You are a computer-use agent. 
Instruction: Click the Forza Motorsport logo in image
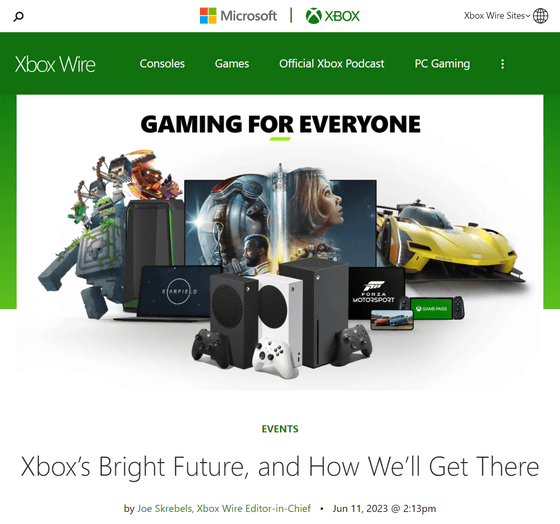point(374,292)
